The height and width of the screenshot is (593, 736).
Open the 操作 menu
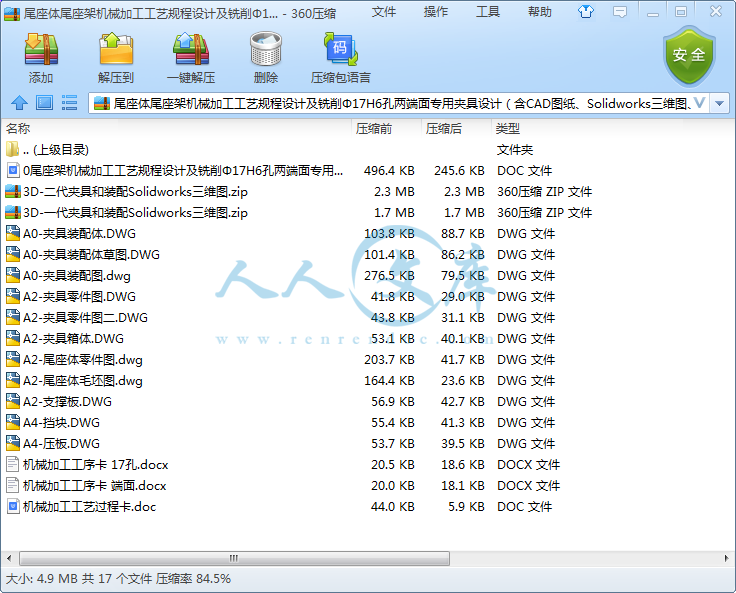(x=436, y=12)
